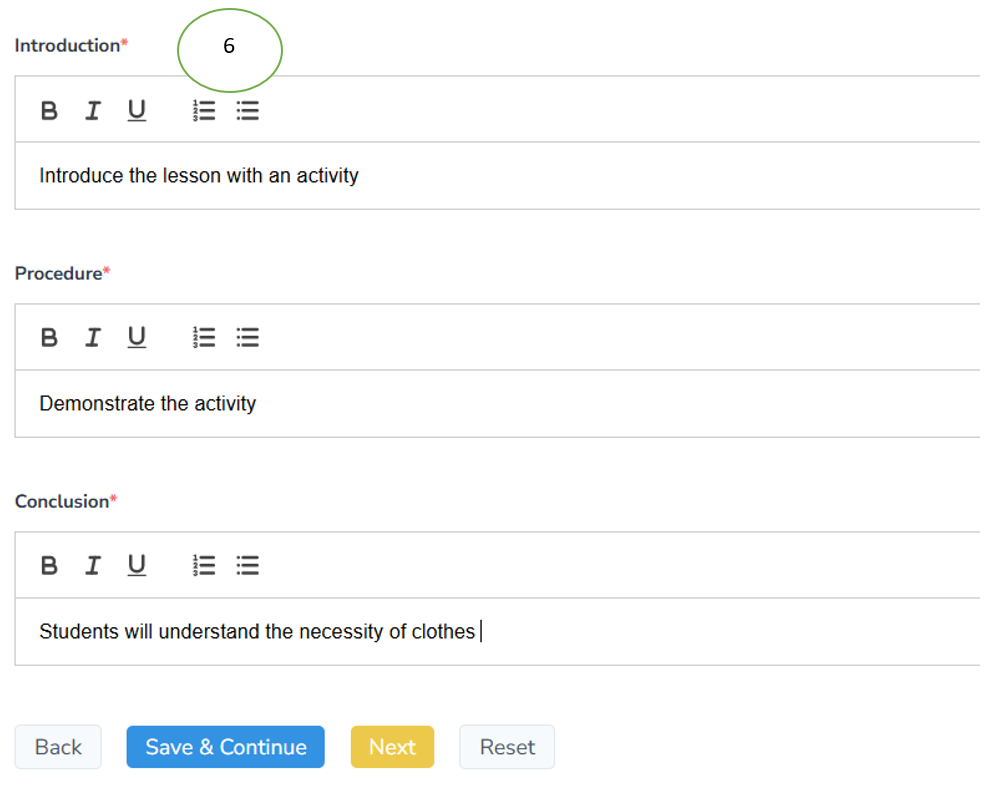The image size is (996, 787).
Task: Select the bullet list icon in Introduction toolbar
Action: (x=247, y=110)
